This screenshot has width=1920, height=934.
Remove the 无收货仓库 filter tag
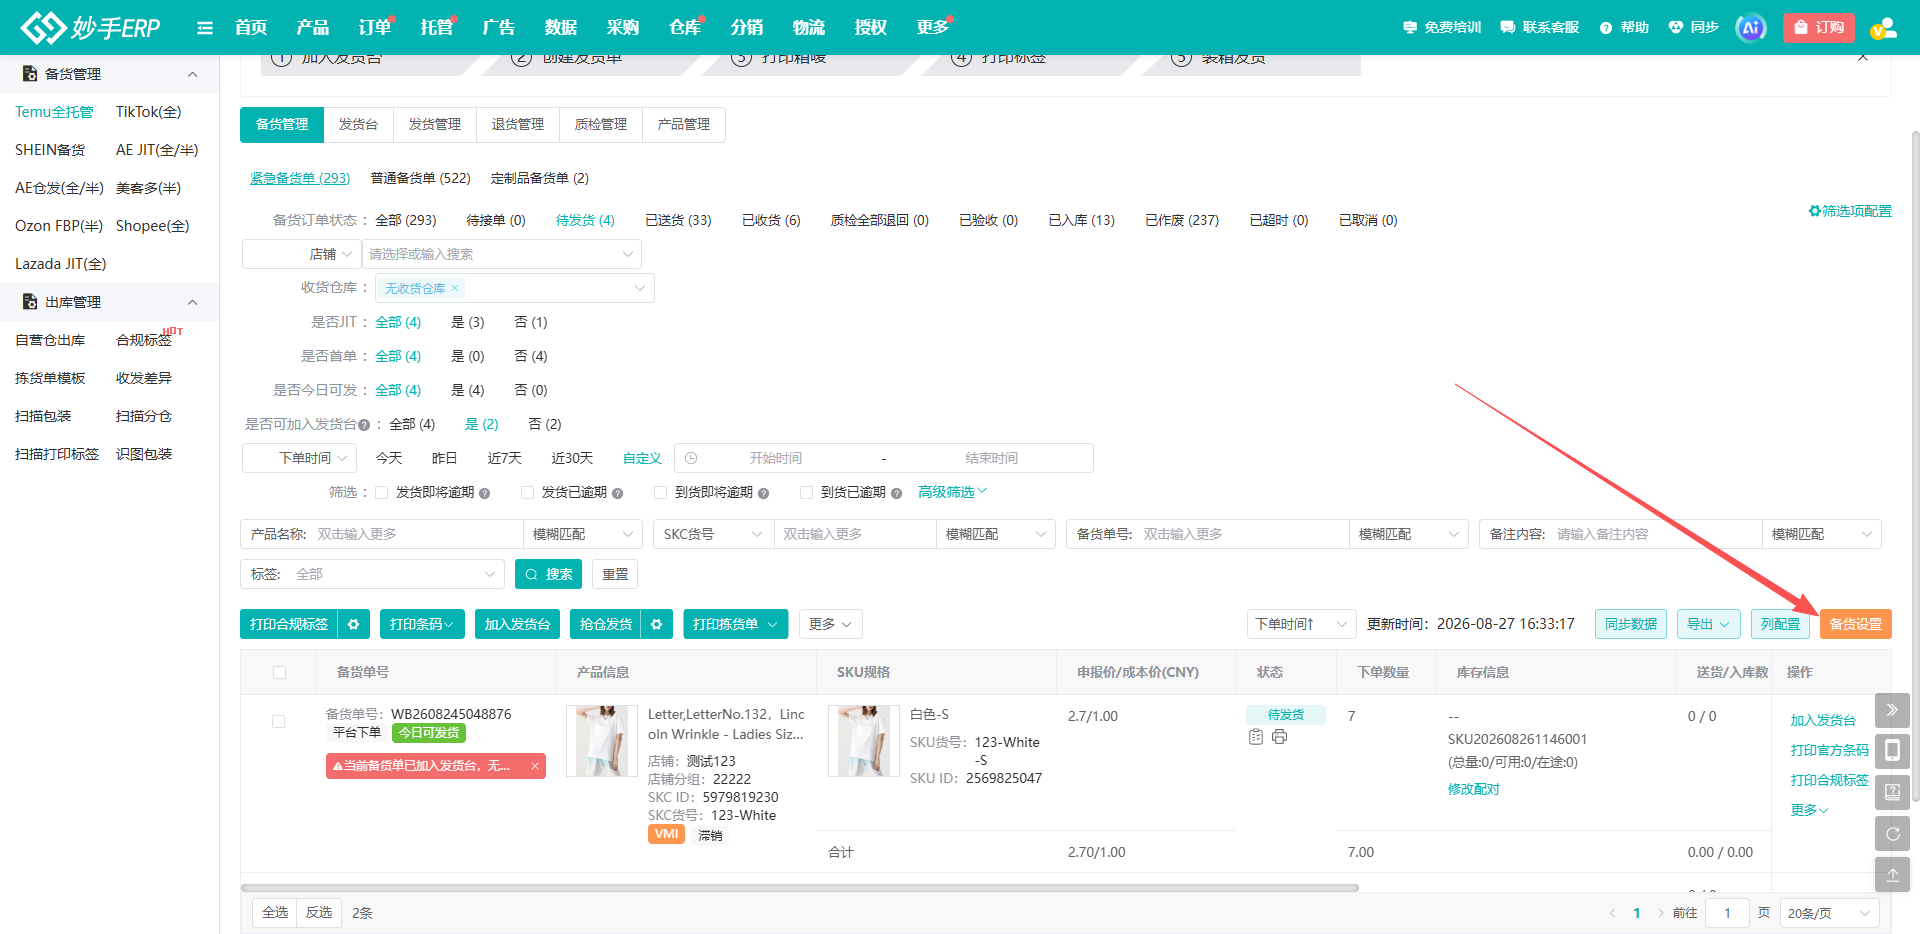[x=455, y=288]
